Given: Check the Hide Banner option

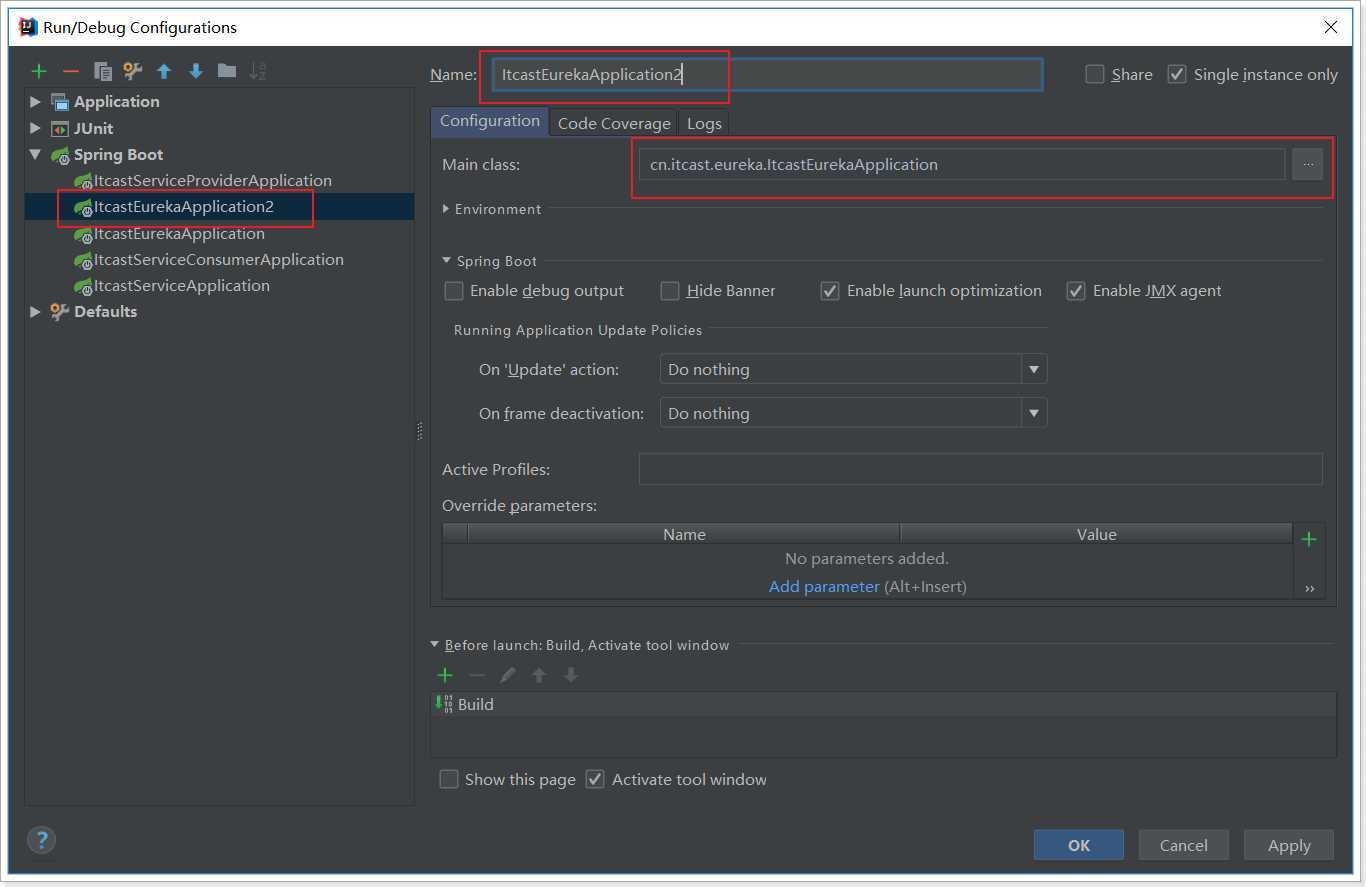Looking at the screenshot, I should tap(670, 291).
